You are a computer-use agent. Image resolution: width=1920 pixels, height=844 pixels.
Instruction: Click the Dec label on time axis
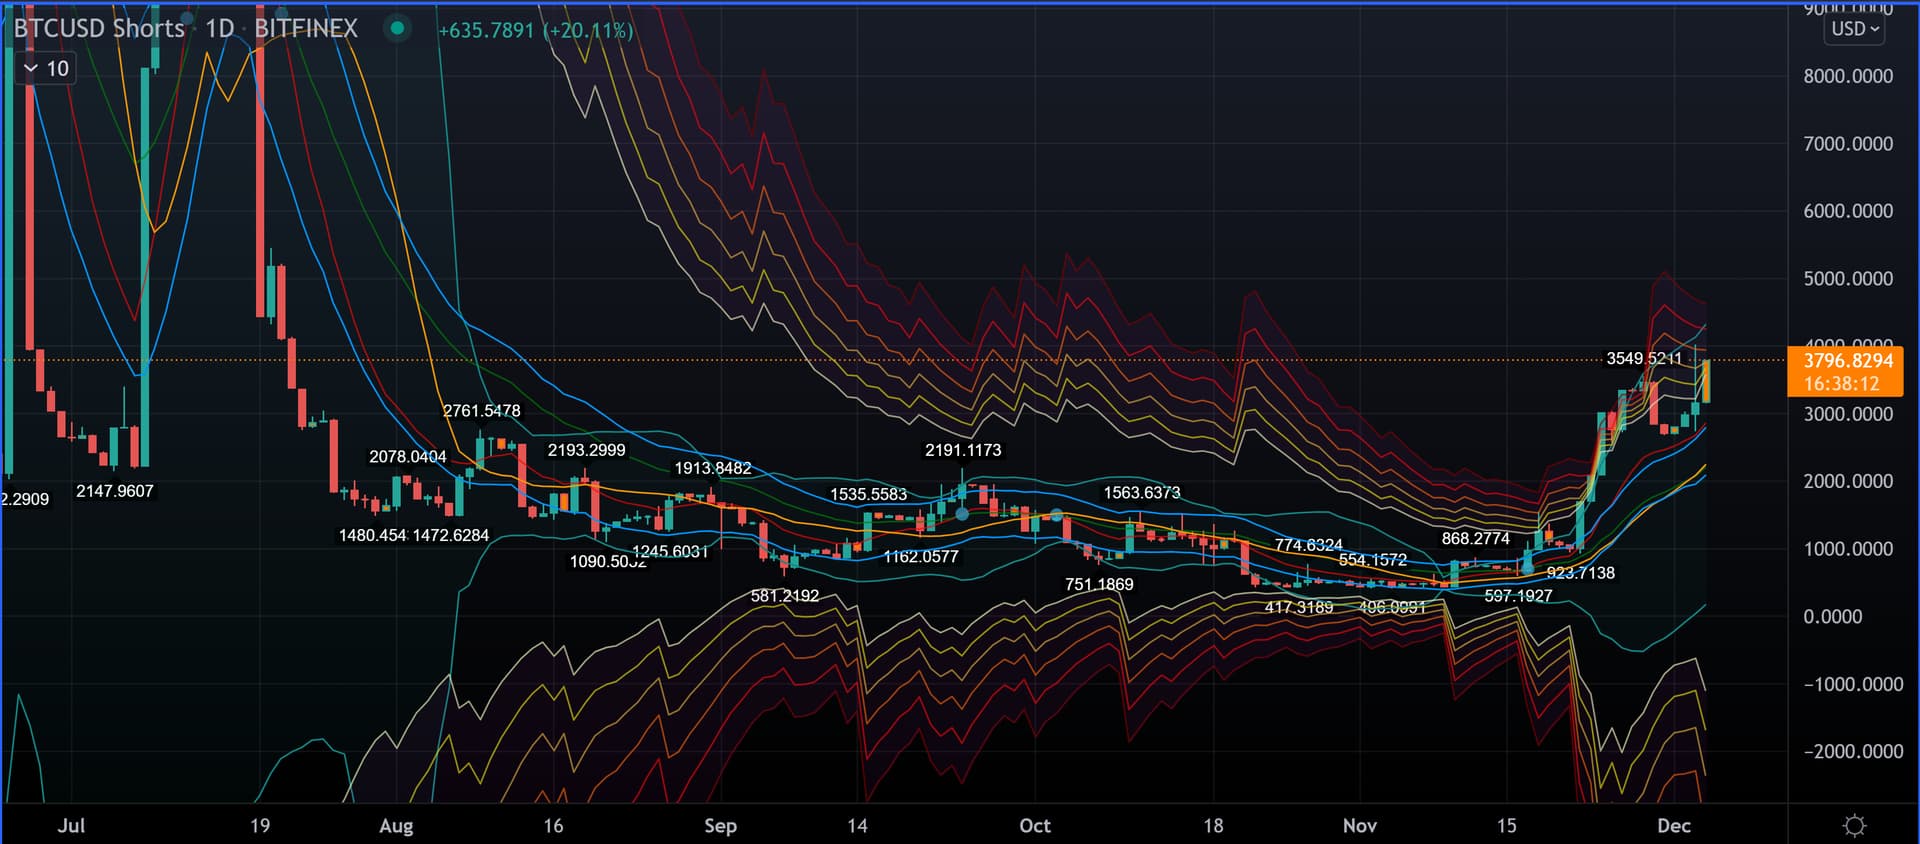click(1673, 826)
